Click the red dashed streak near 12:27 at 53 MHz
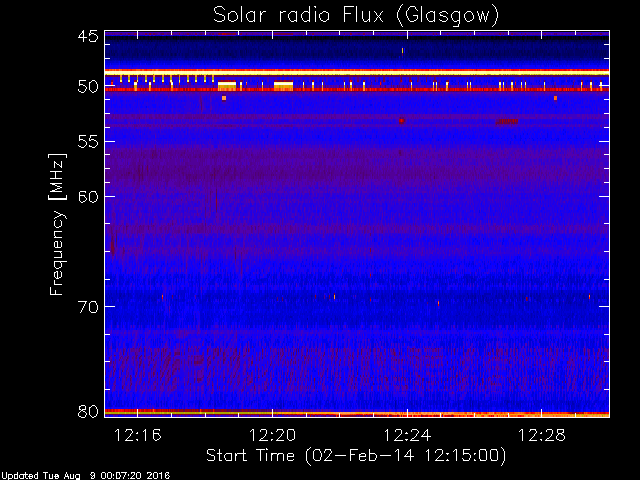 (x=507, y=121)
